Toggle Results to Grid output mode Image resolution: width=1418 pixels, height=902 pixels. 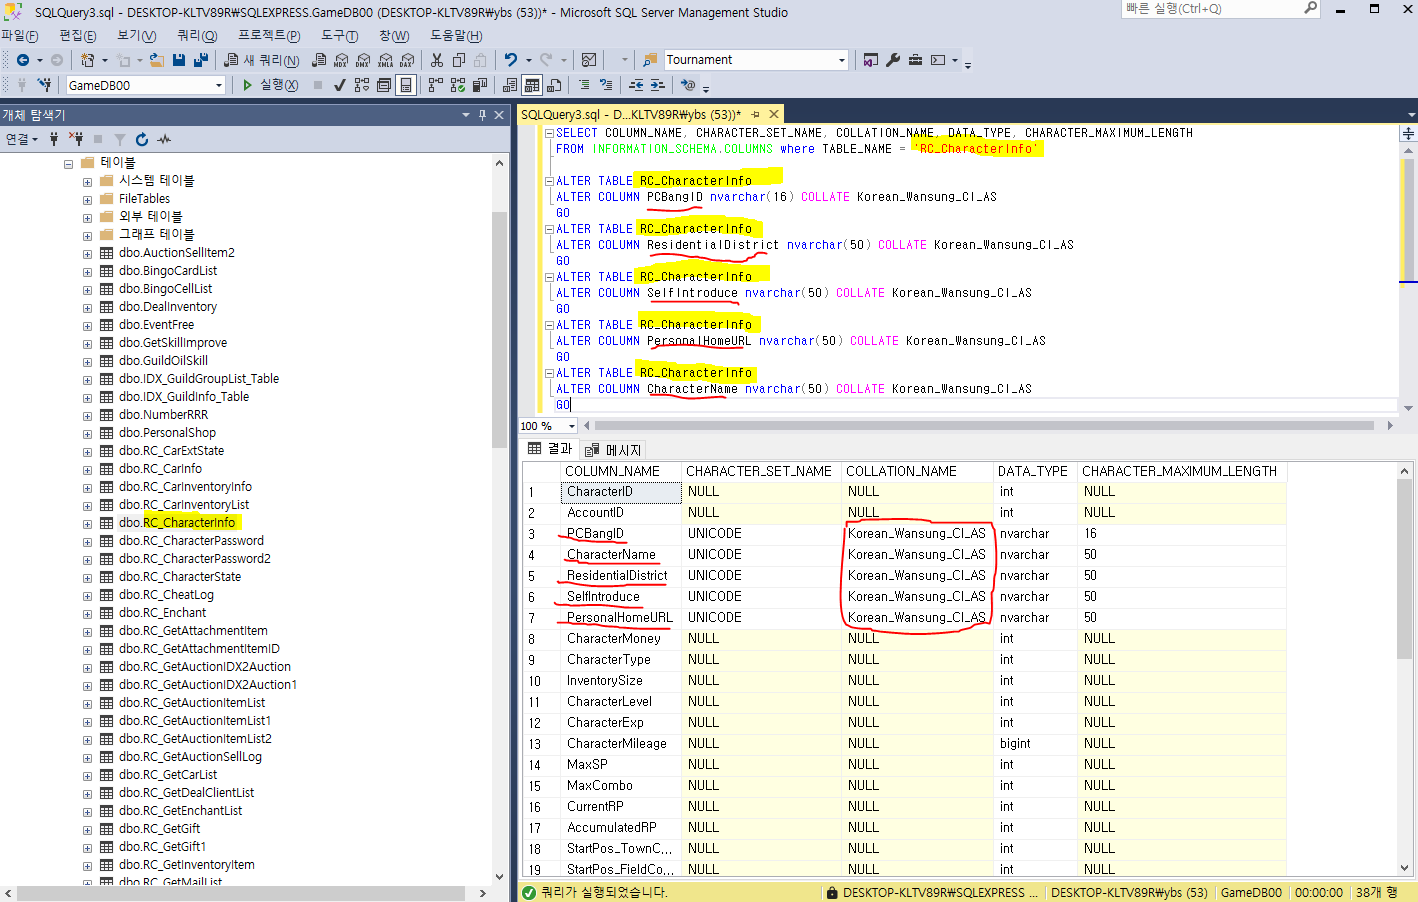(532, 85)
